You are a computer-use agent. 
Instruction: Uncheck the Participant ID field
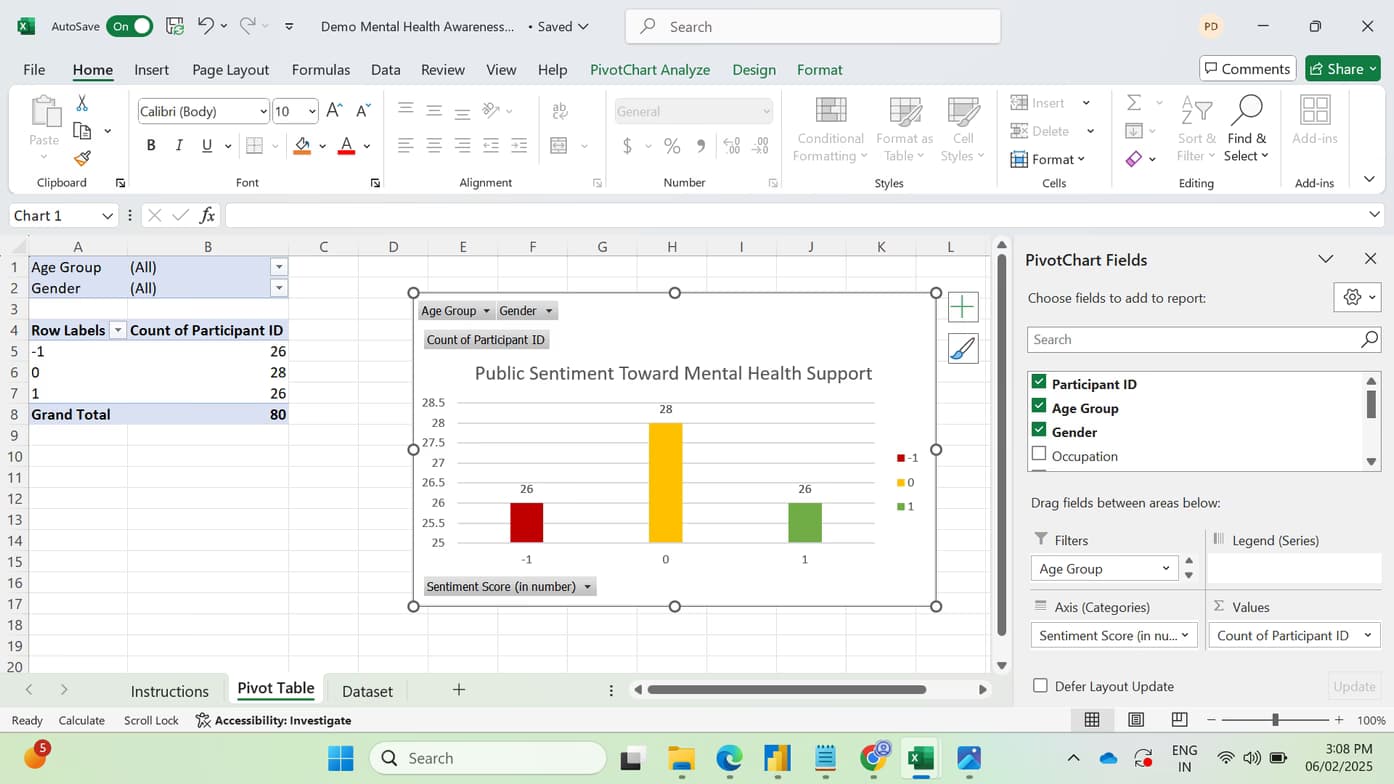tap(1039, 383)
